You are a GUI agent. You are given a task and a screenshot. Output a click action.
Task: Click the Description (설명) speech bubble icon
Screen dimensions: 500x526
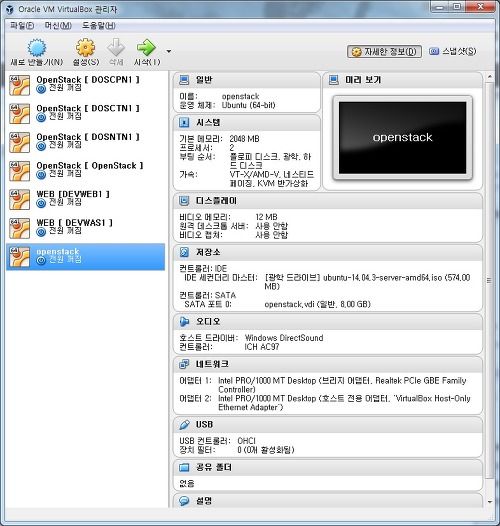point(184,501)
